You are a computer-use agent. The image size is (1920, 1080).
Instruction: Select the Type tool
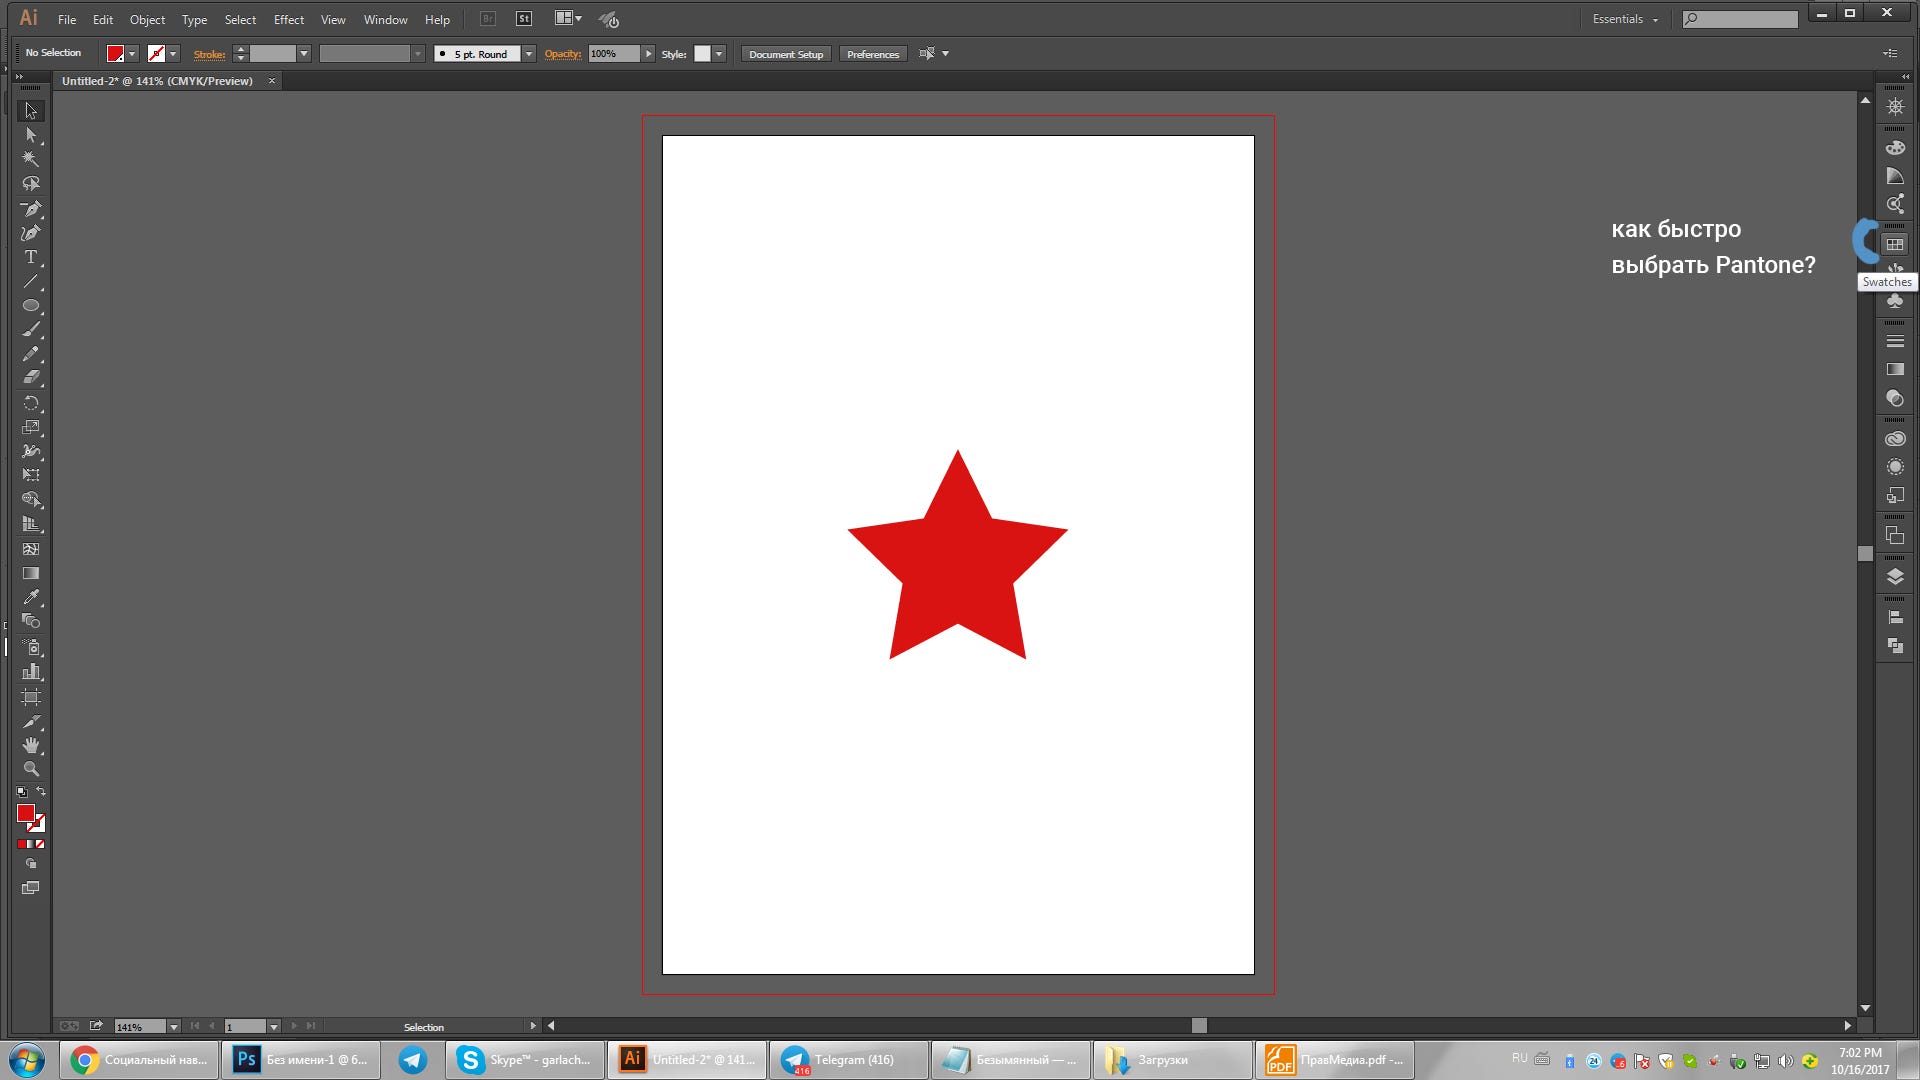pyautogui.click(x=31, y=257)
